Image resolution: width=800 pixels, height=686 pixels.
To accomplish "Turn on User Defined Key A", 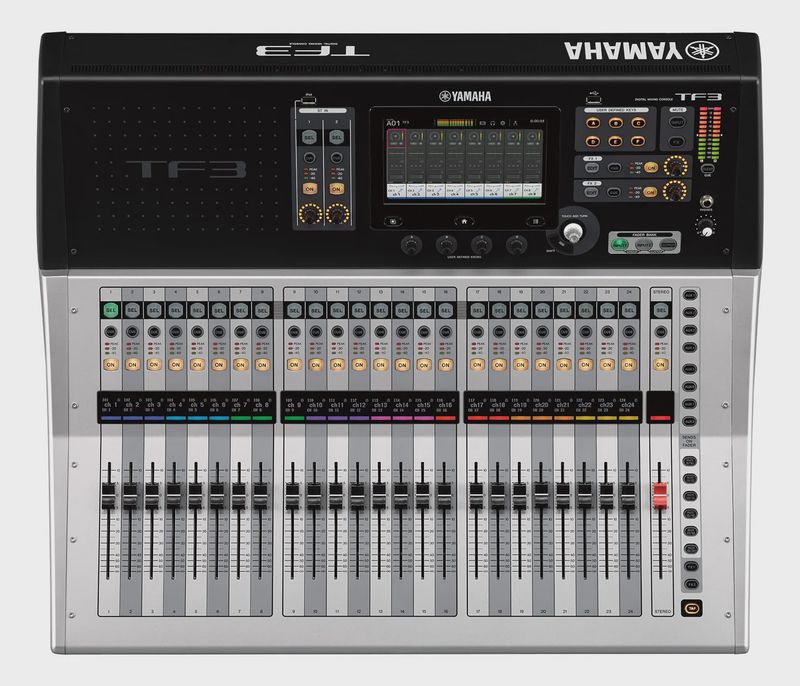I will (592, 123).
